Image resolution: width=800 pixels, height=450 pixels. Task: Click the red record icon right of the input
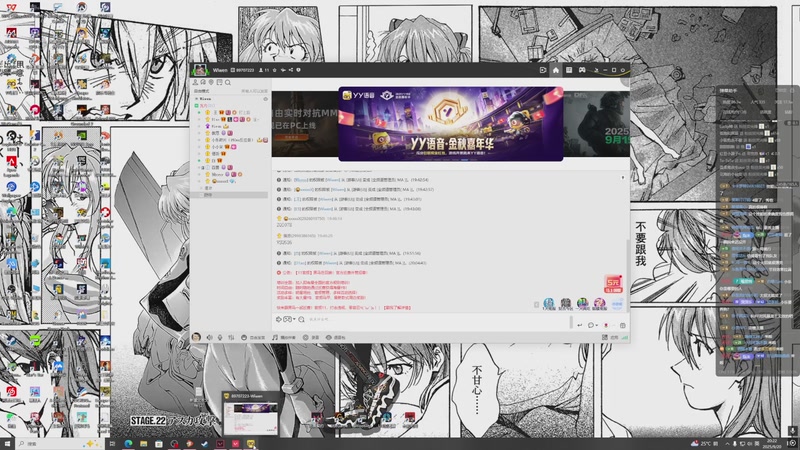(606, 325)
